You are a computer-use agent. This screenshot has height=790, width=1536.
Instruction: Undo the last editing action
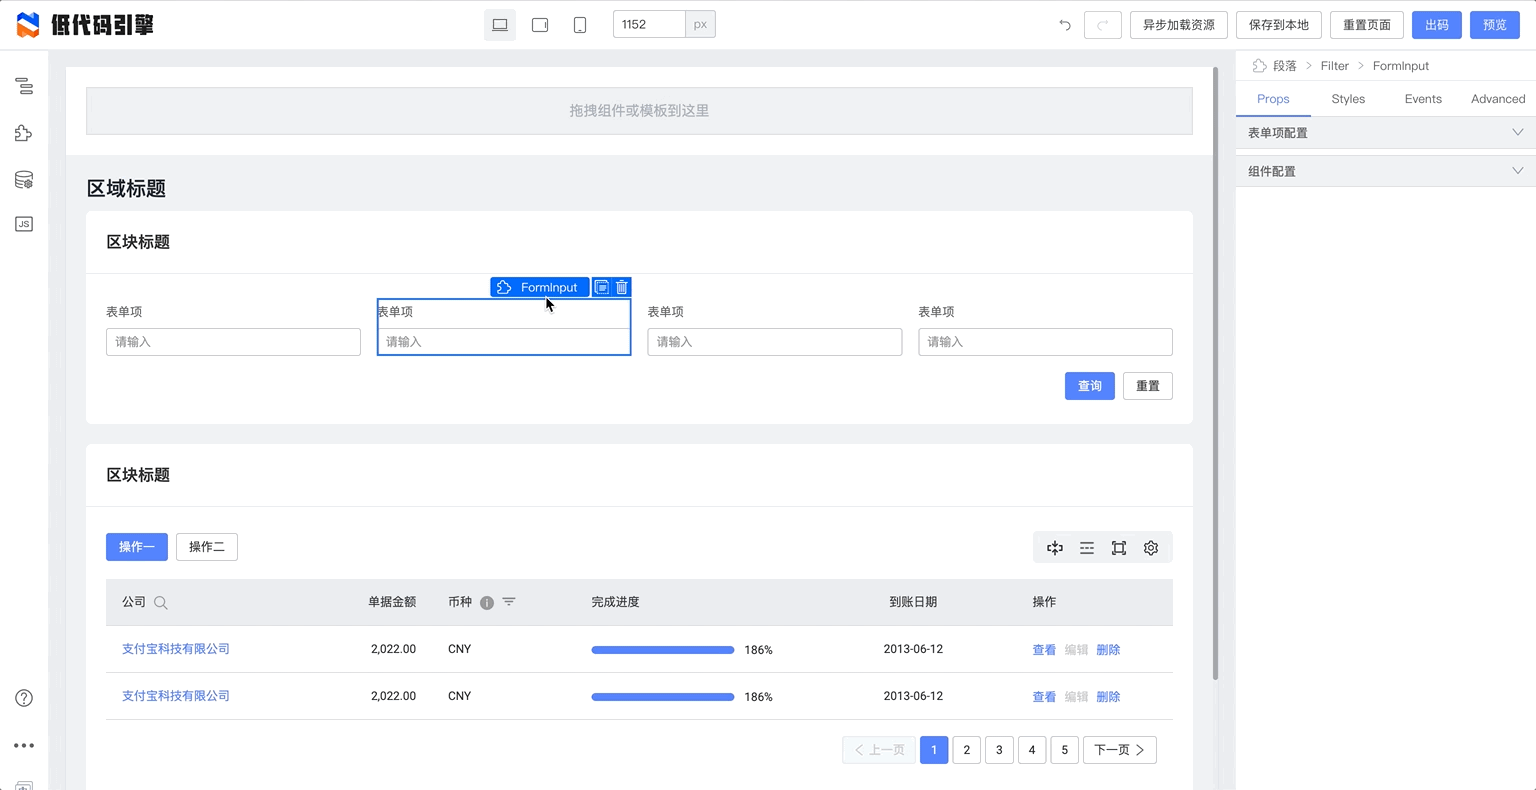tap(1065, 25)
